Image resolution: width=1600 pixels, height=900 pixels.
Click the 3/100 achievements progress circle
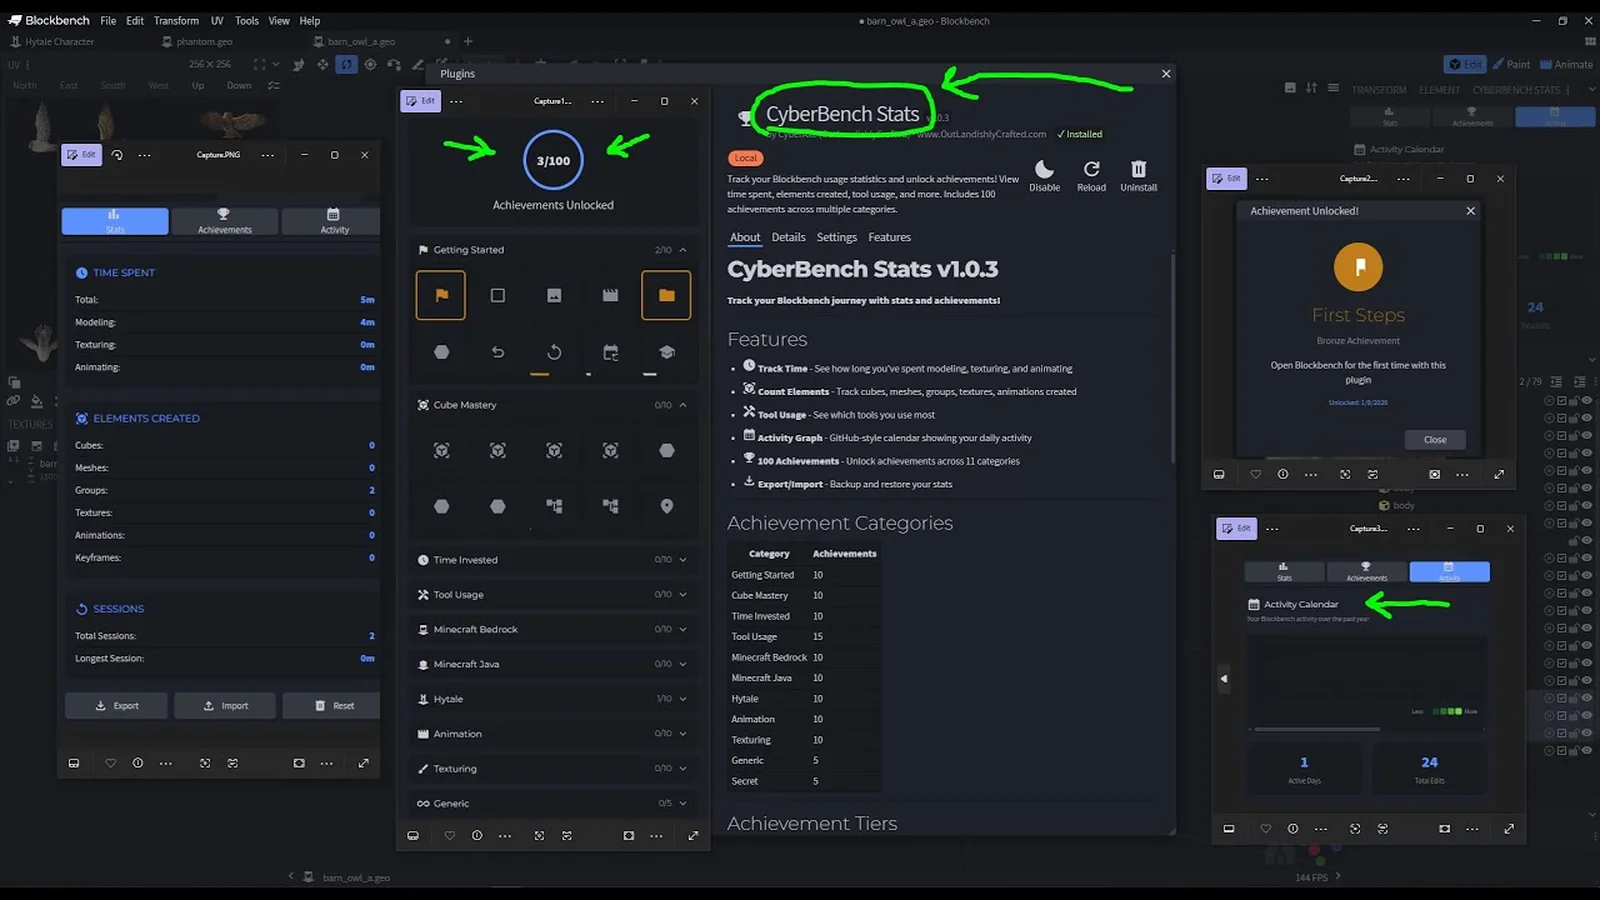point(553,160)
